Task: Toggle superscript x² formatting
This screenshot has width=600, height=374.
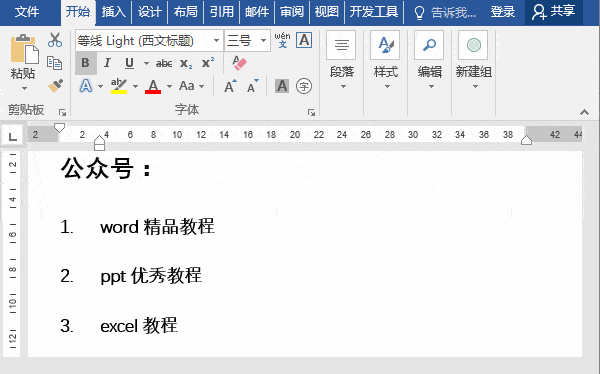Action: coord(208,62)
